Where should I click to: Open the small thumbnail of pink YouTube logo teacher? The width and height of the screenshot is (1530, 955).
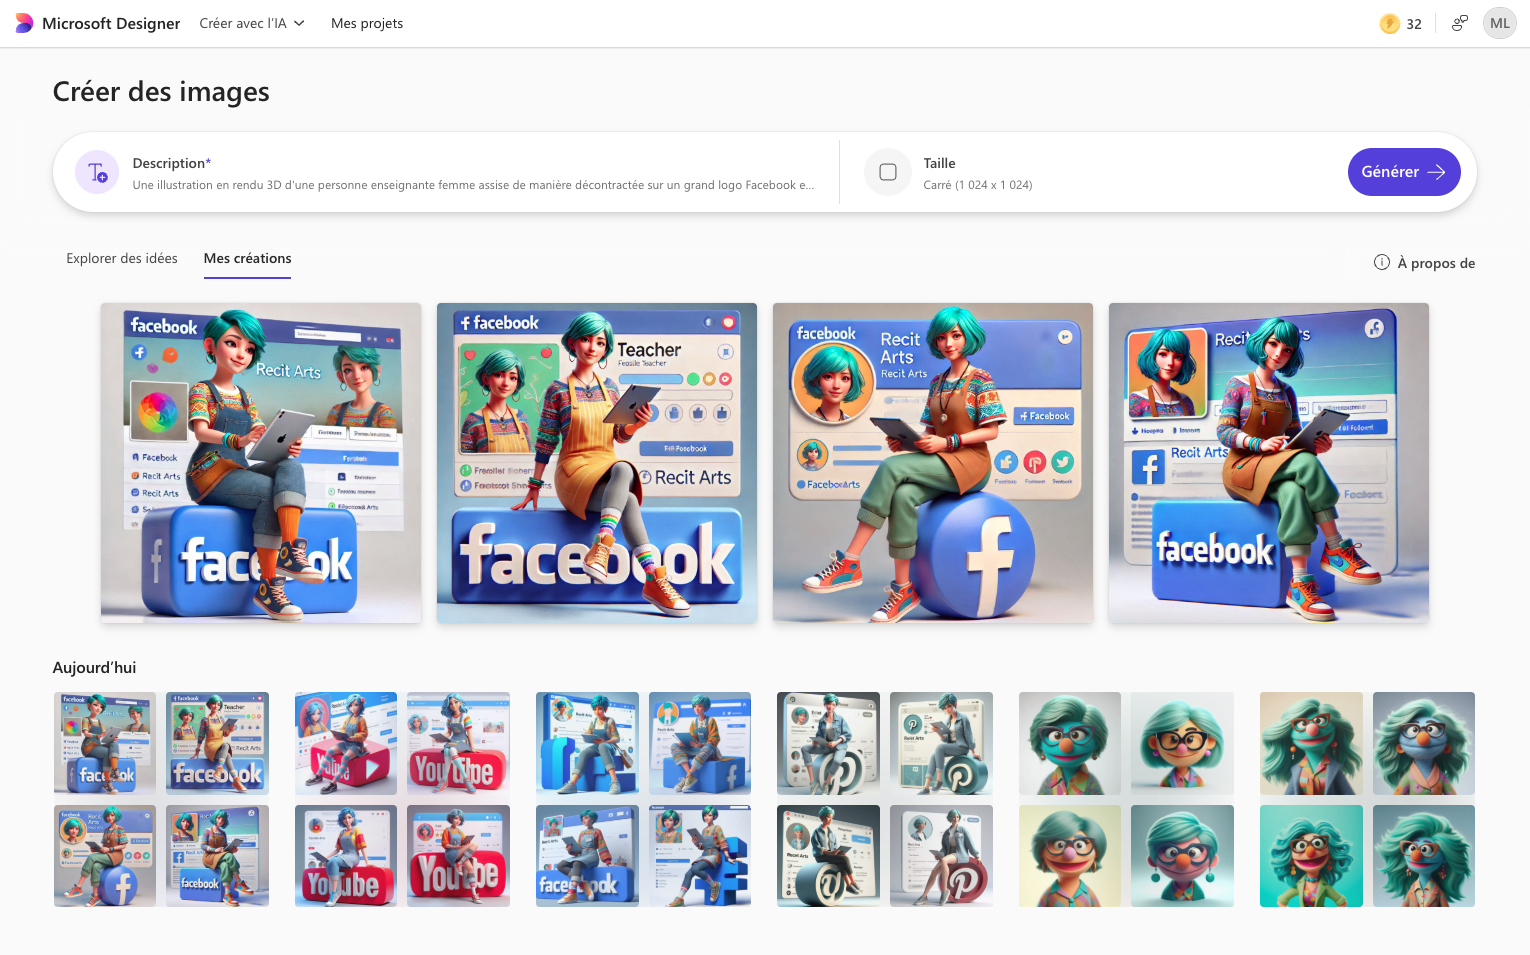pos(346,743)
